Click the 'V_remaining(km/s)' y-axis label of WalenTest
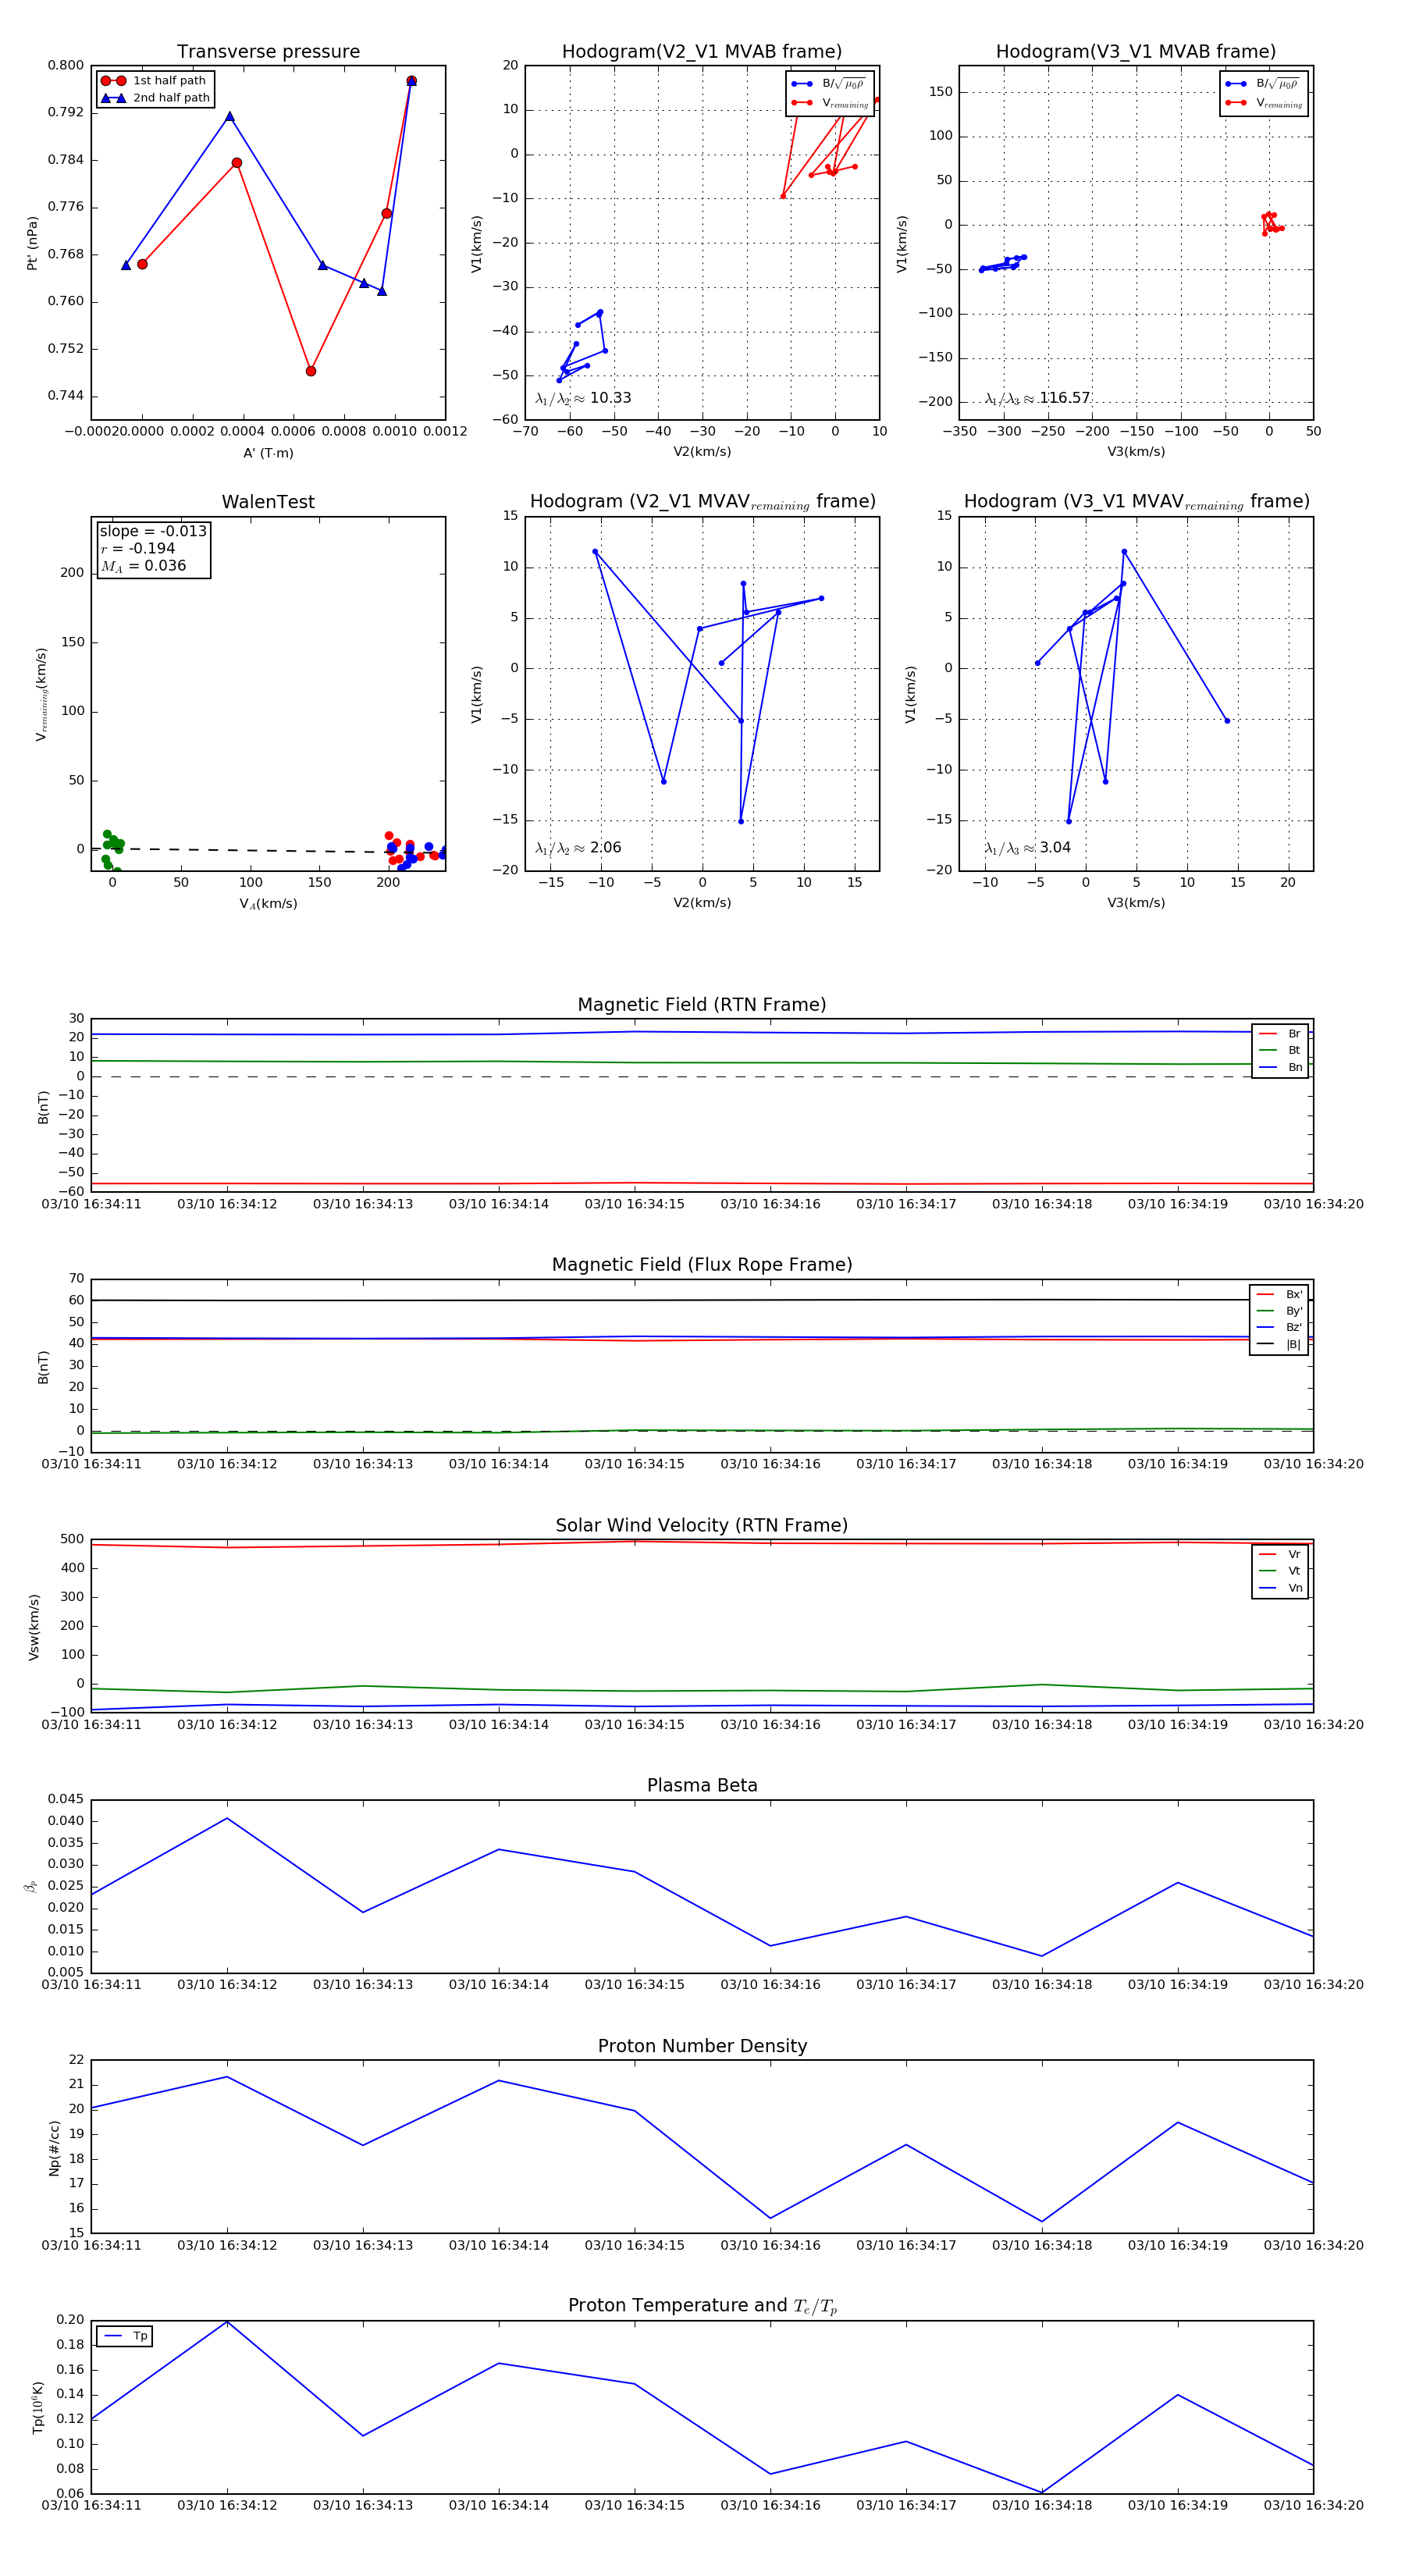 click(41, 694)
